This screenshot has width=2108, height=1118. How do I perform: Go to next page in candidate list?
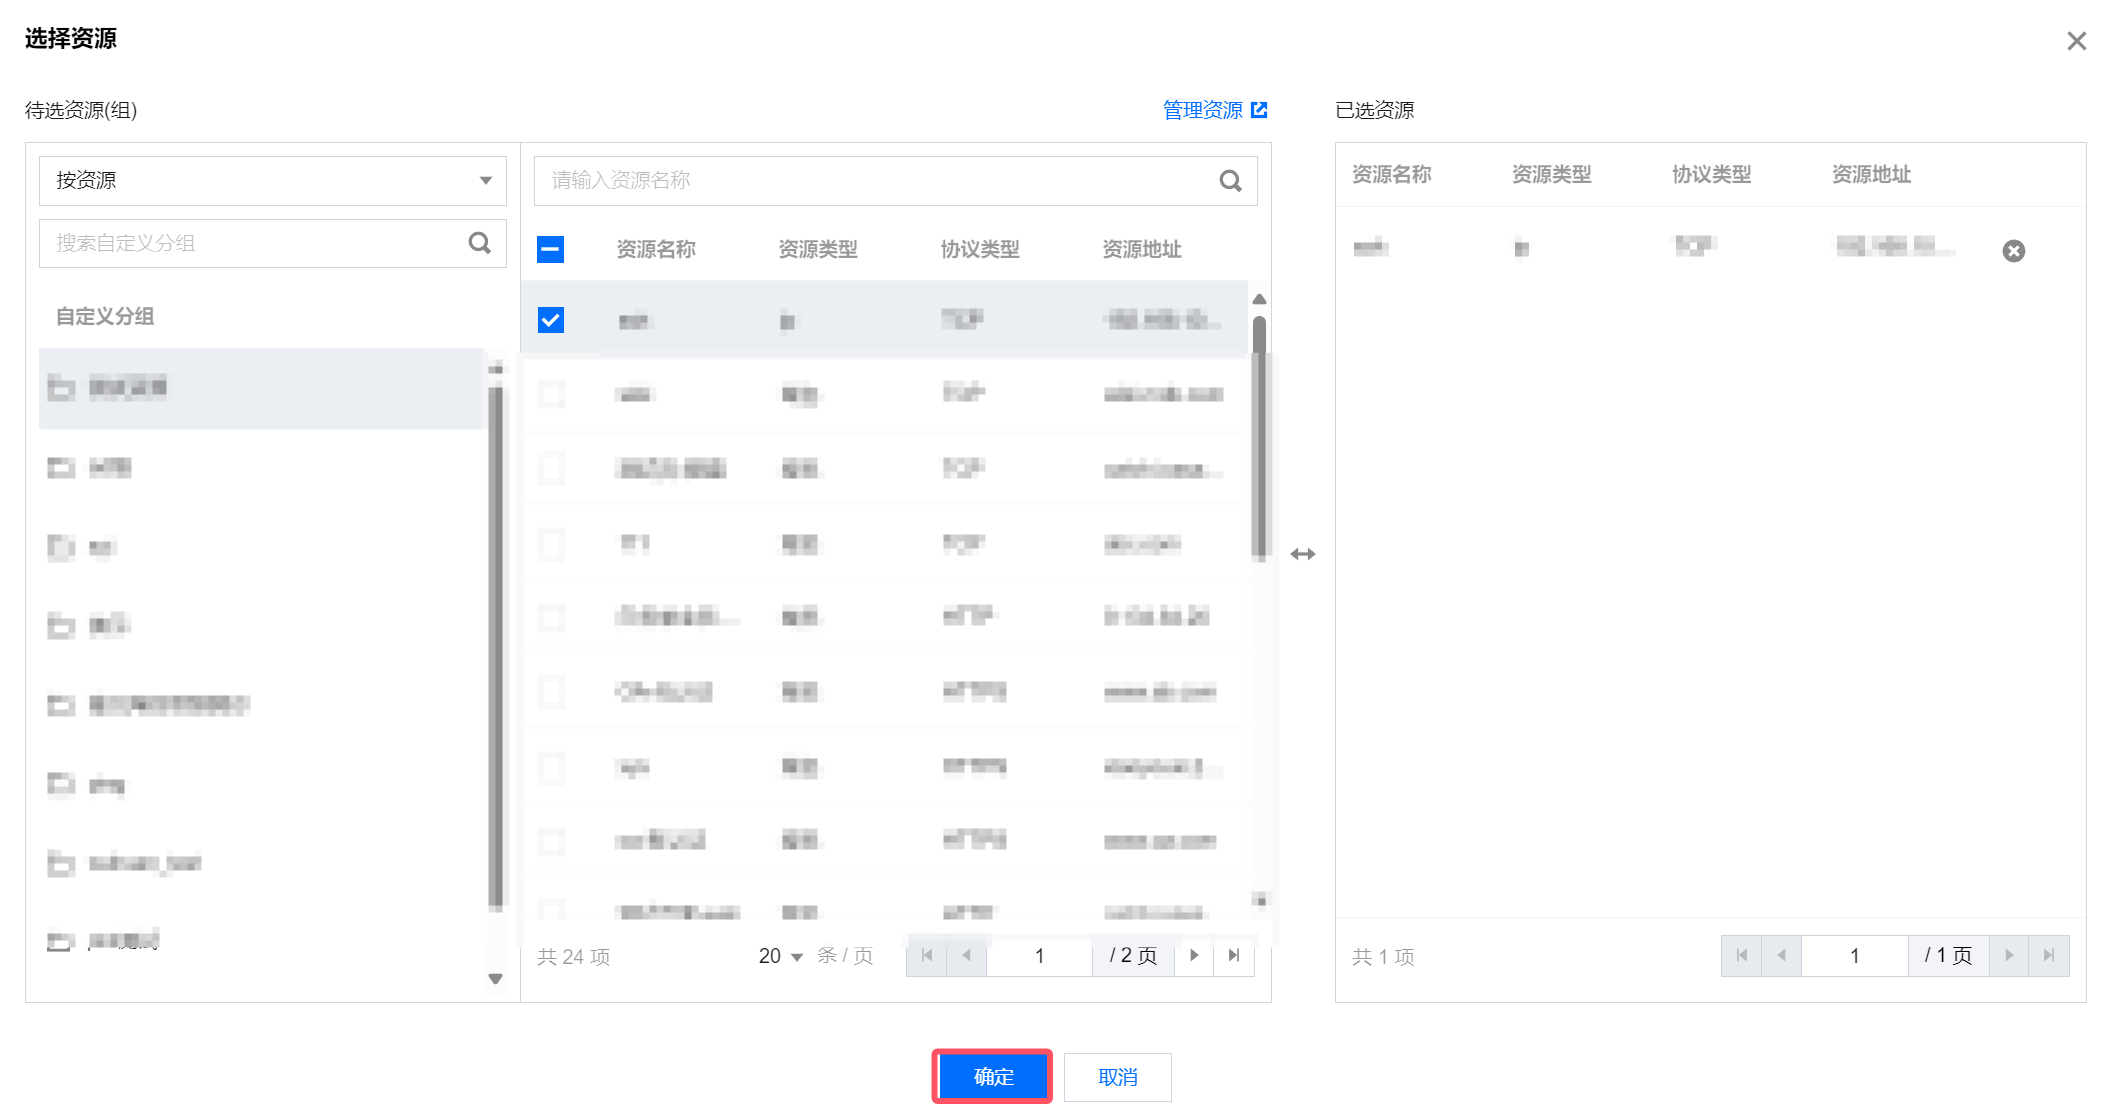pyautogui.click(x=1194, y=956)
